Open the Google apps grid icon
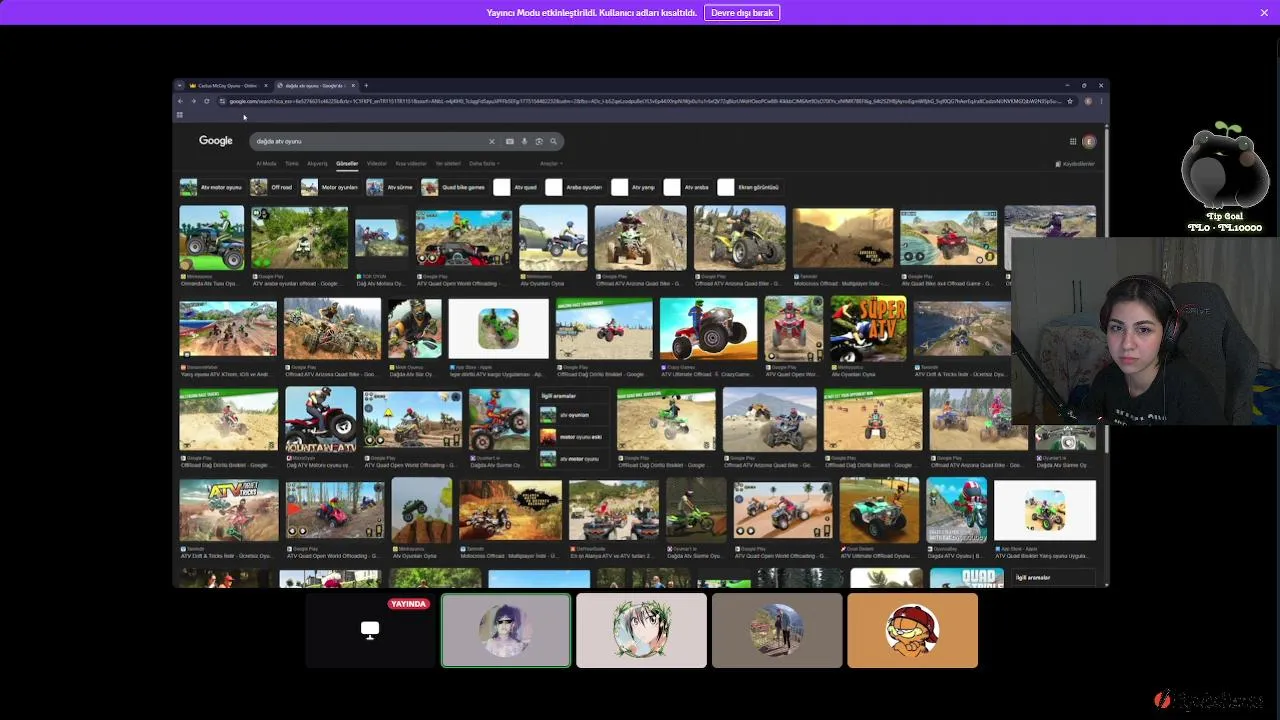 click(x=1073, y=141)
